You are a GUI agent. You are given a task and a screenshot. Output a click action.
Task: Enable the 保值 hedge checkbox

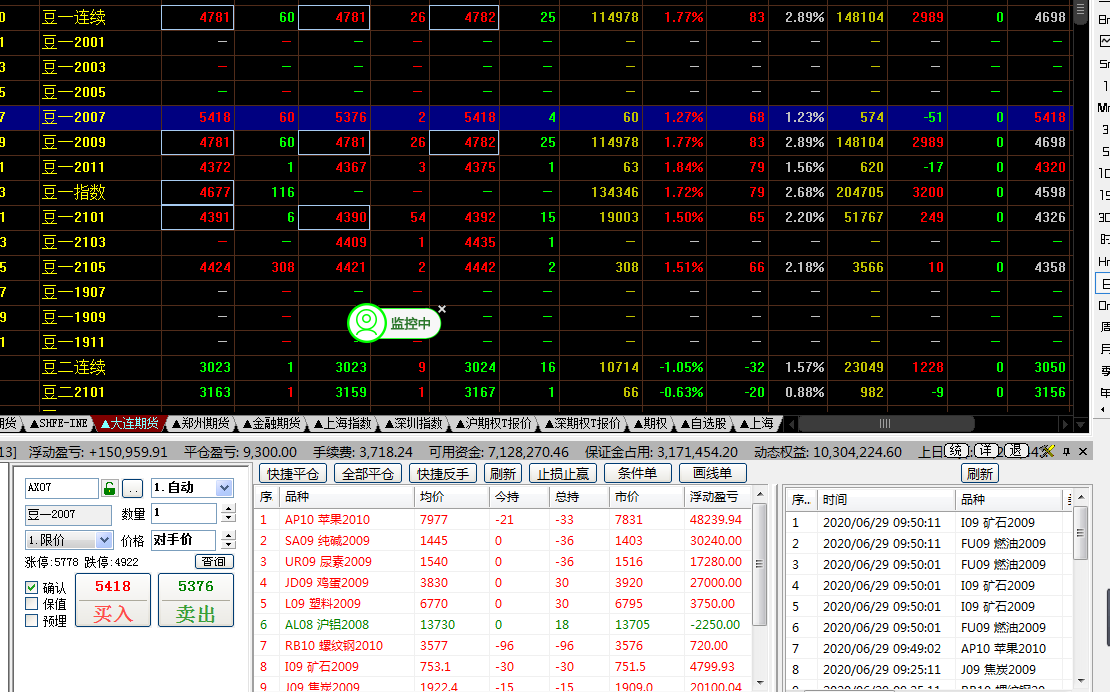pyautogui.click(x=32, y=604)
